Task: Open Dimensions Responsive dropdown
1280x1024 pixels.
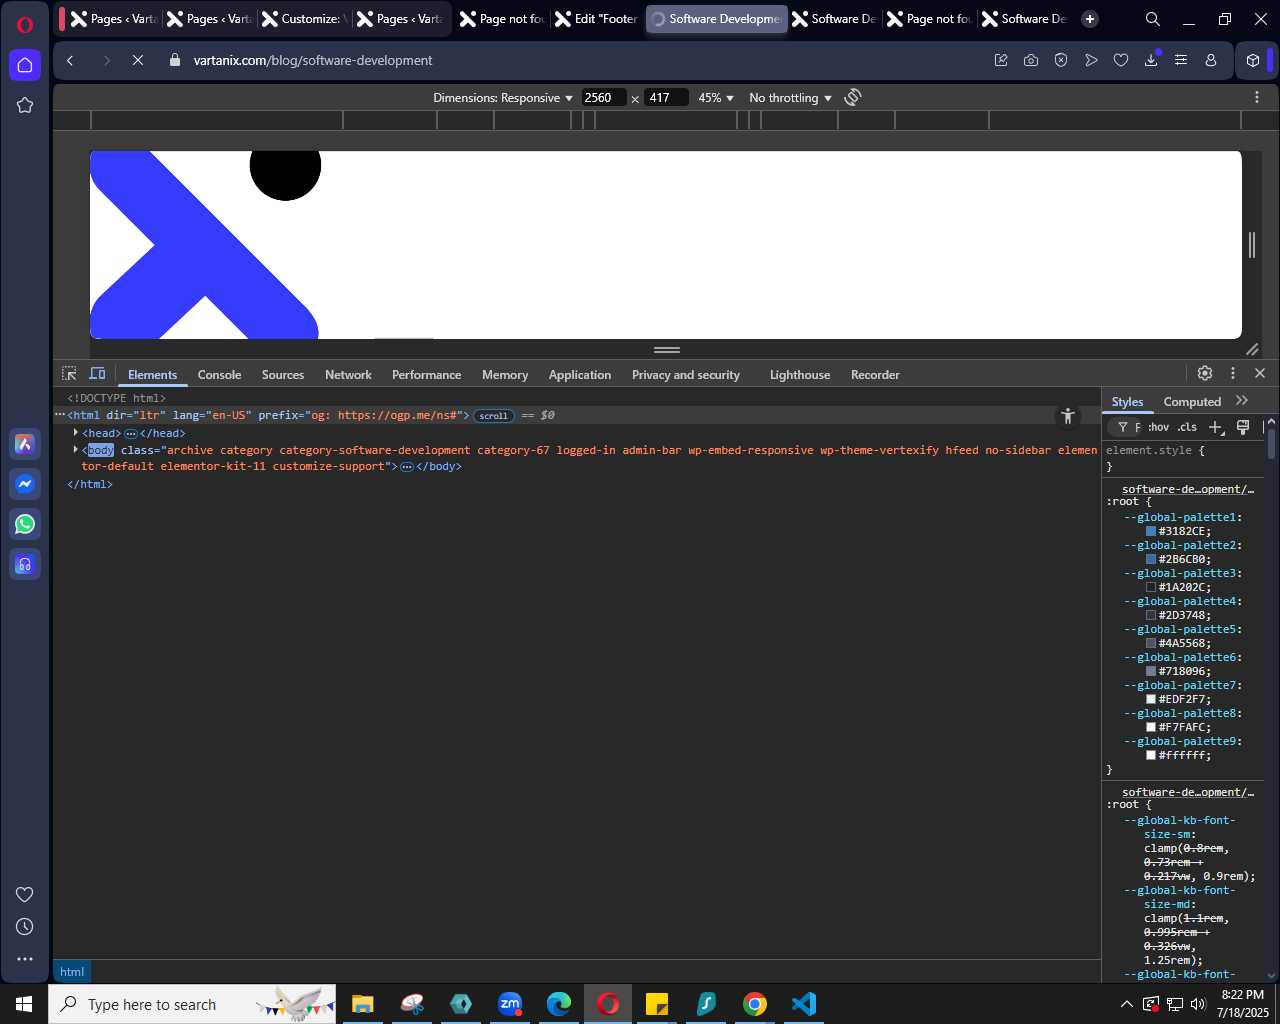Action: click(503, 98)
